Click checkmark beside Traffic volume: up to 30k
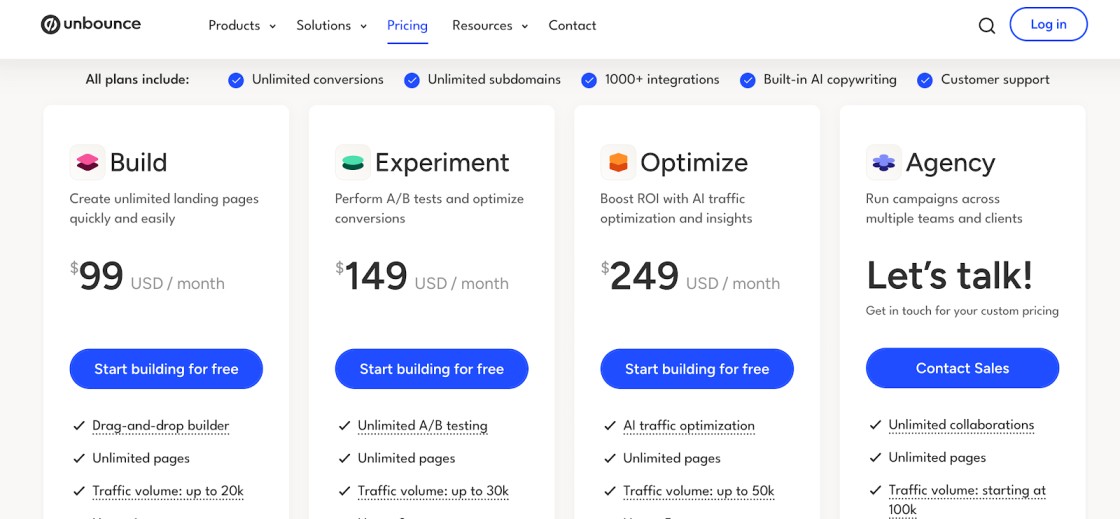 point(344,491)
